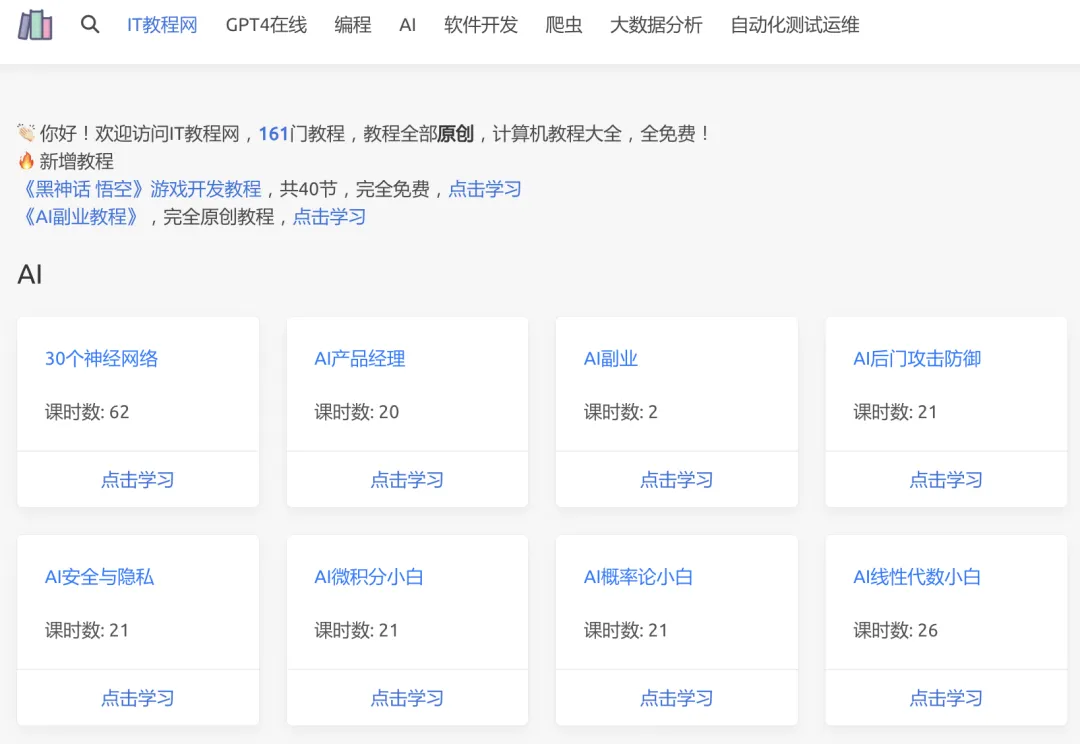Click the fire emoji icon beside 新增教程
Image resolution: width=1080 pixels, height=744 pixels.
pos(26,161)
